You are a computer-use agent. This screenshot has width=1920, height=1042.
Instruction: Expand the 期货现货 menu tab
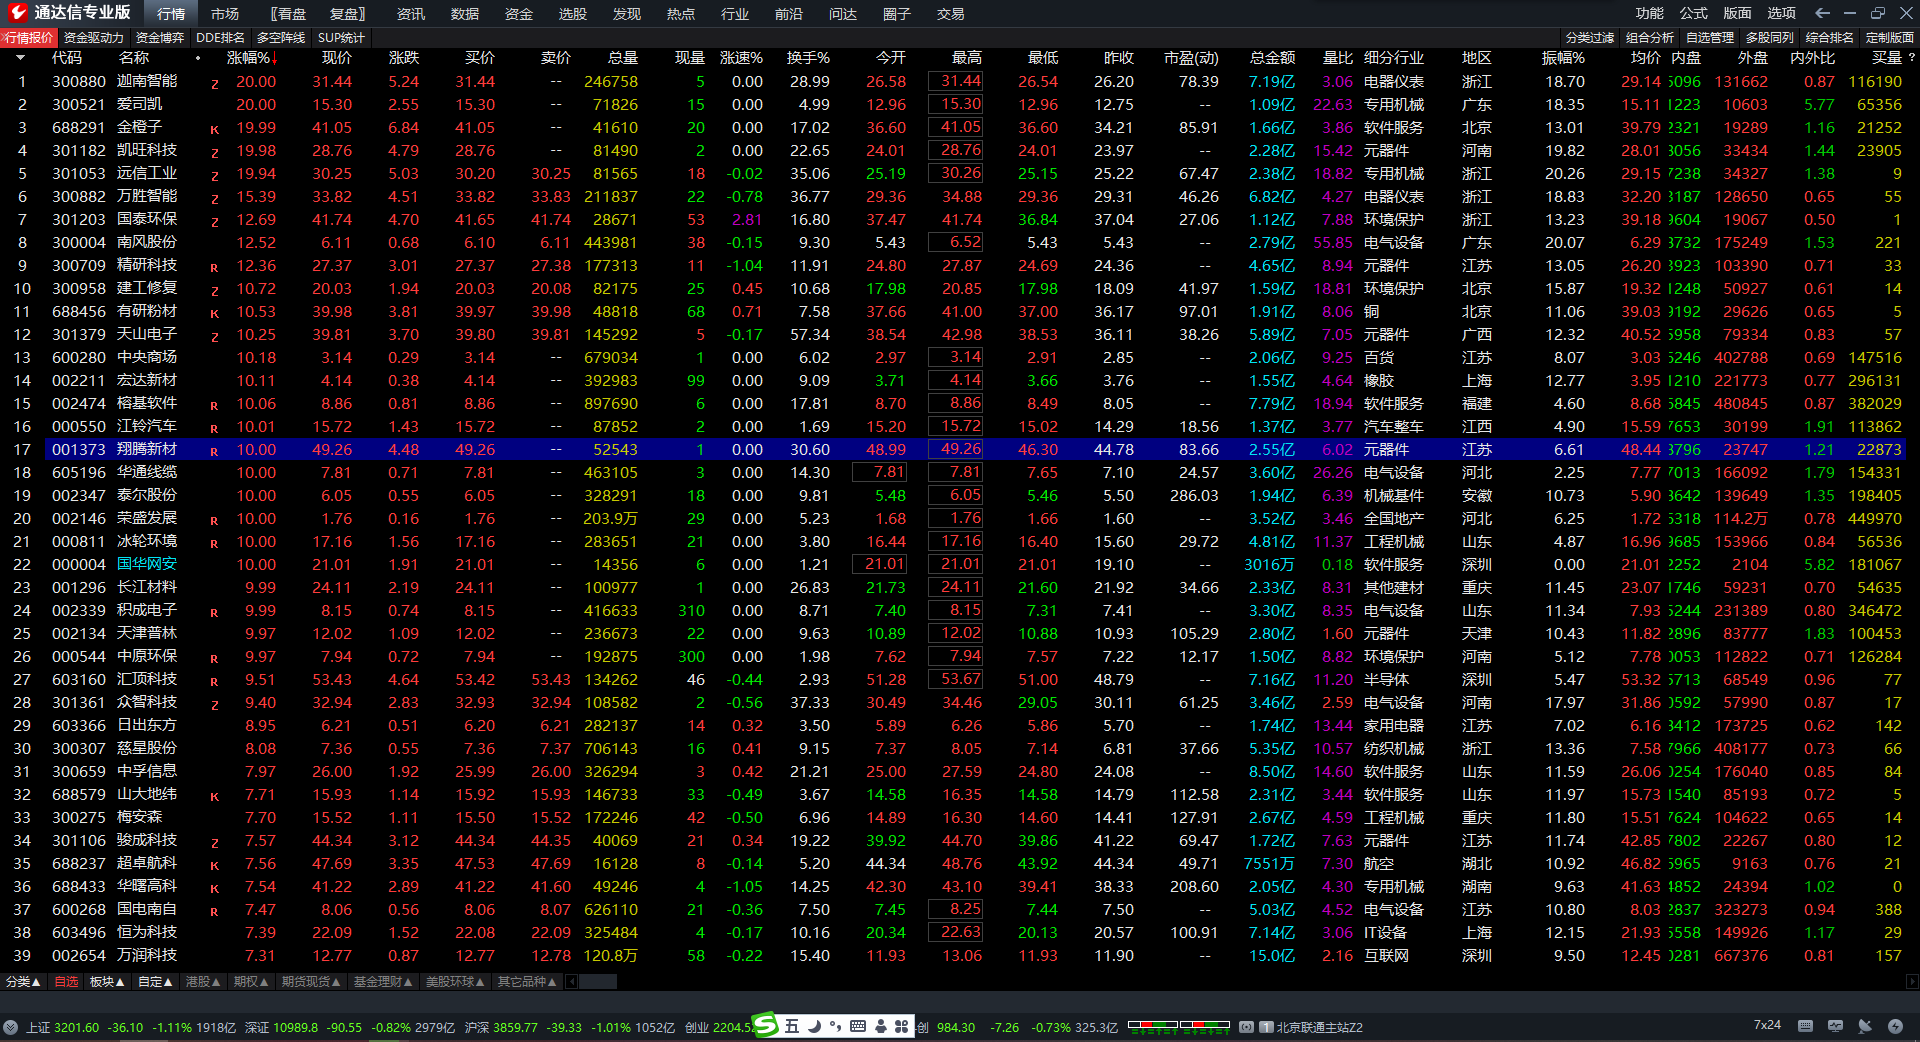[311, 982]
